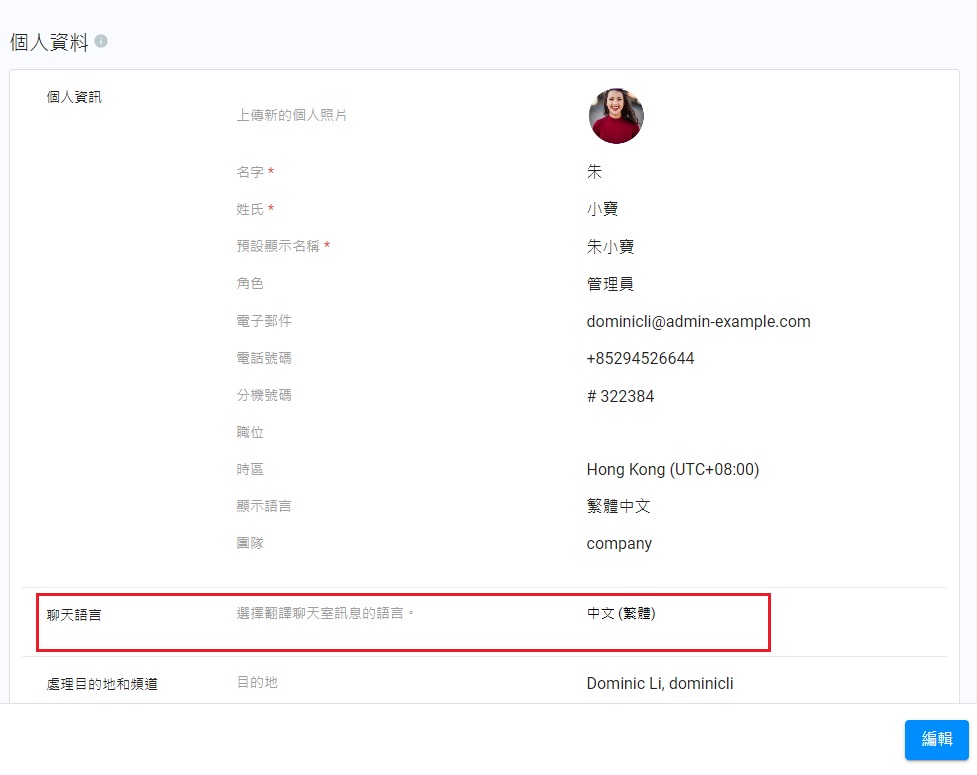Click the 個人資料 page heading
The image size is (977, 775).
click(49, 42)
